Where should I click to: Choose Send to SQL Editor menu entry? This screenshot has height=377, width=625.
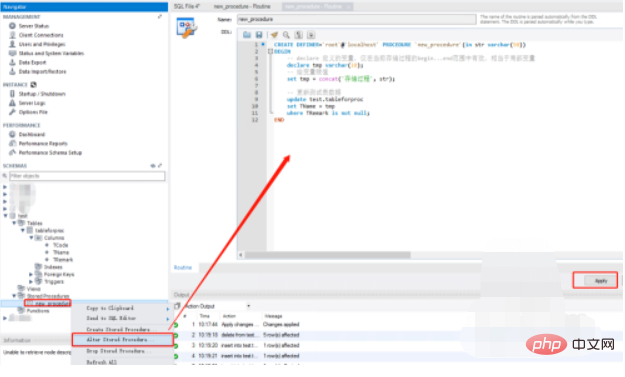coord(111,318)
